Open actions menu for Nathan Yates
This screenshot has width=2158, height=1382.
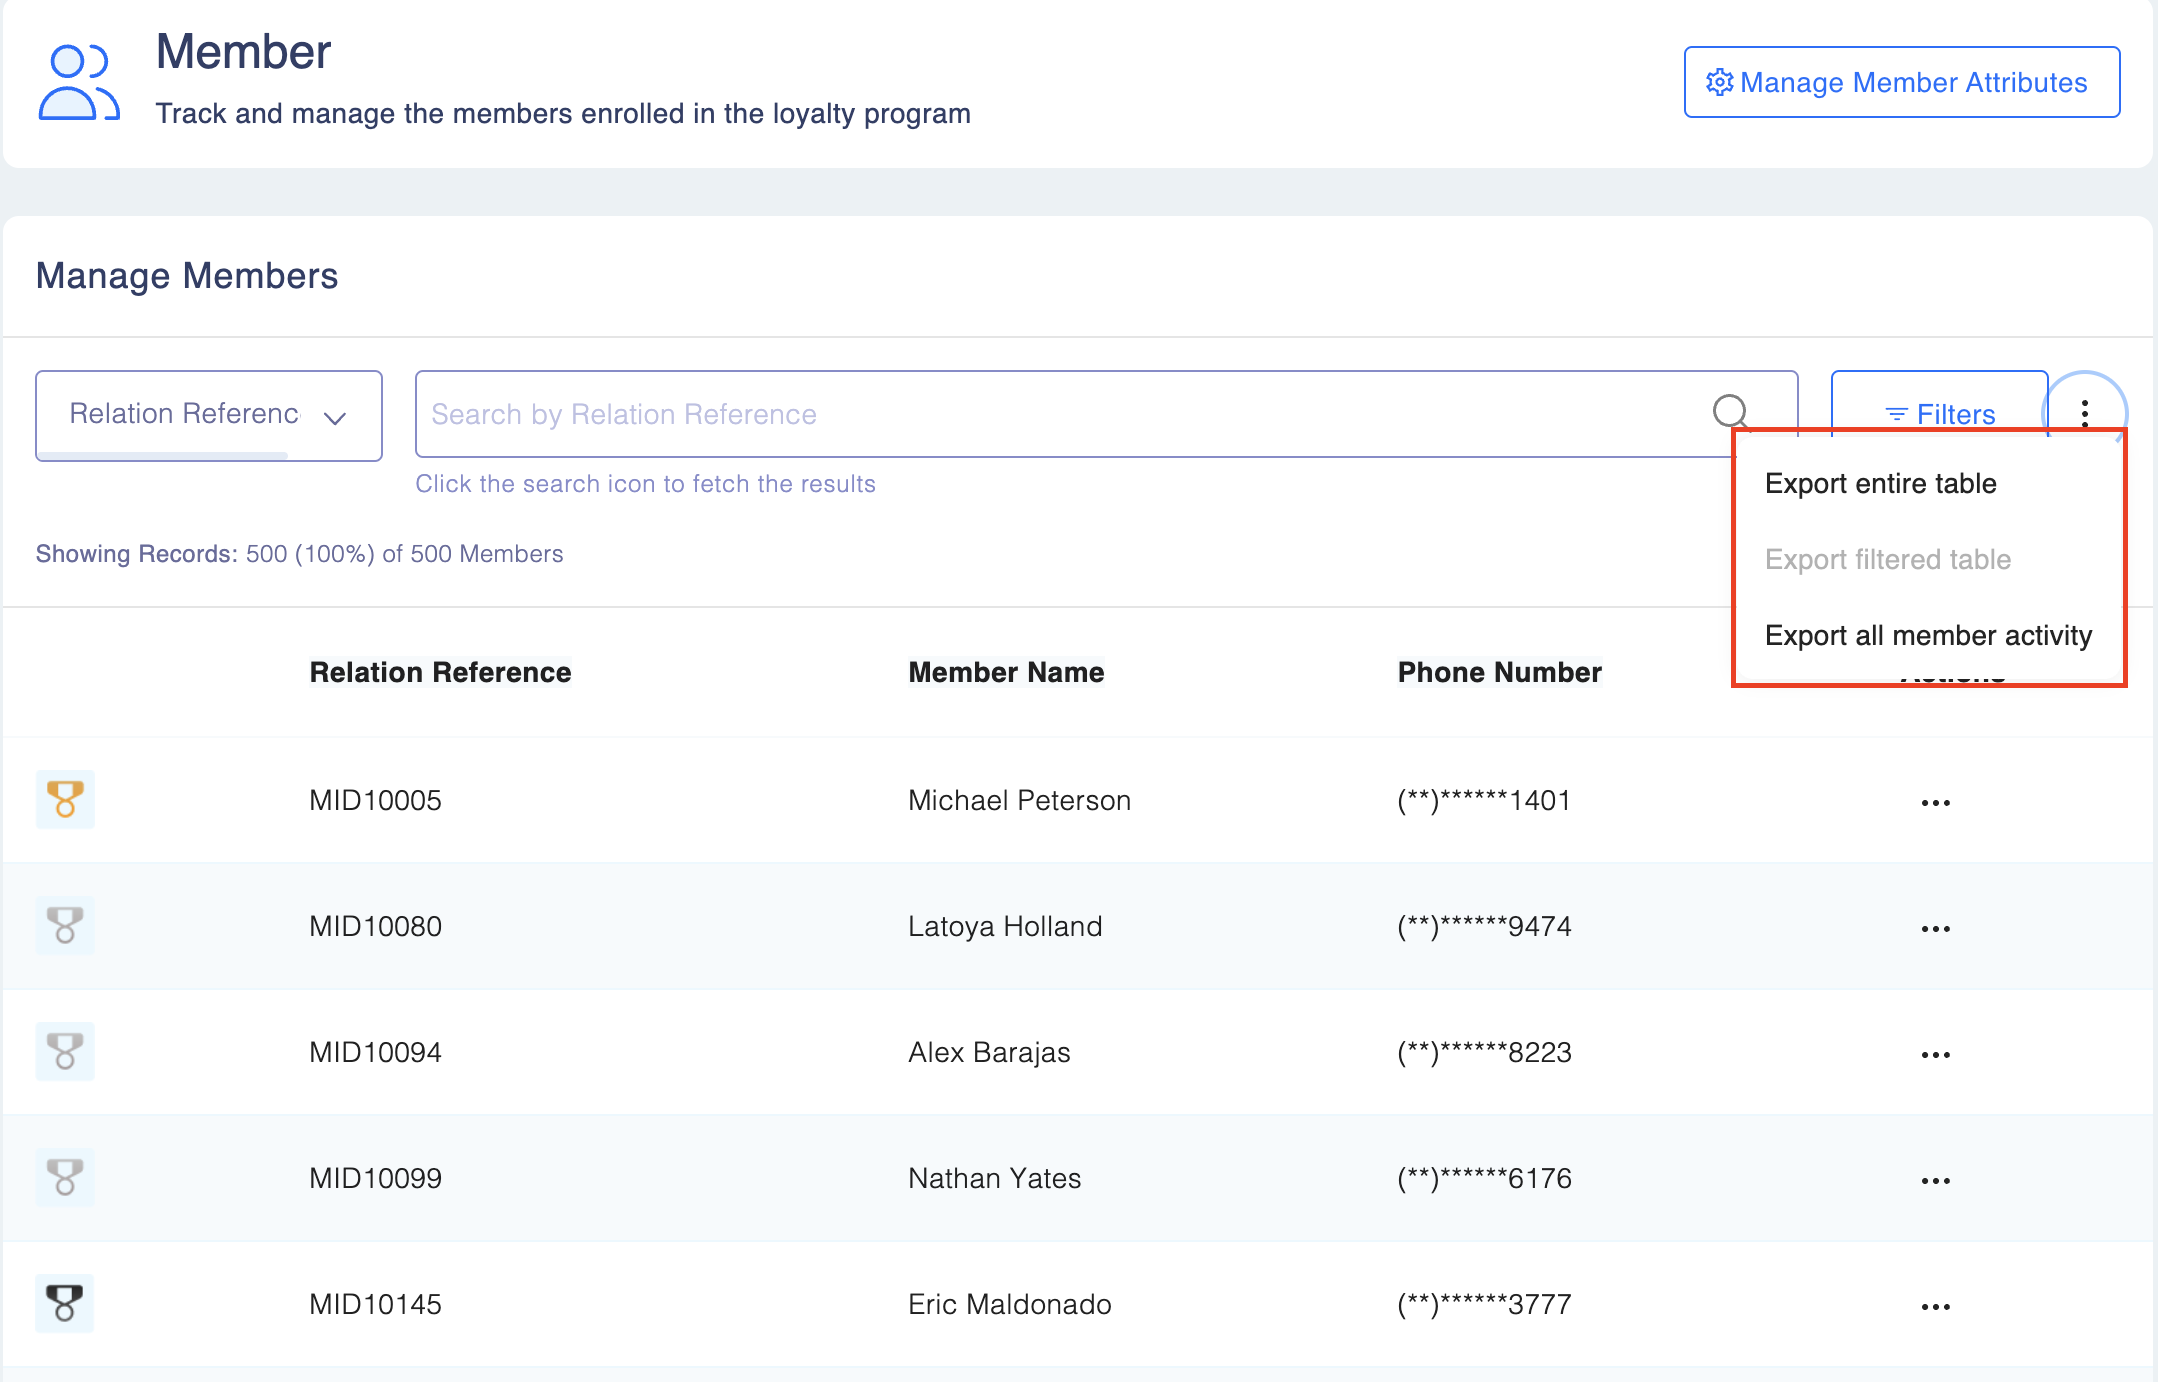(1935, 1180)
